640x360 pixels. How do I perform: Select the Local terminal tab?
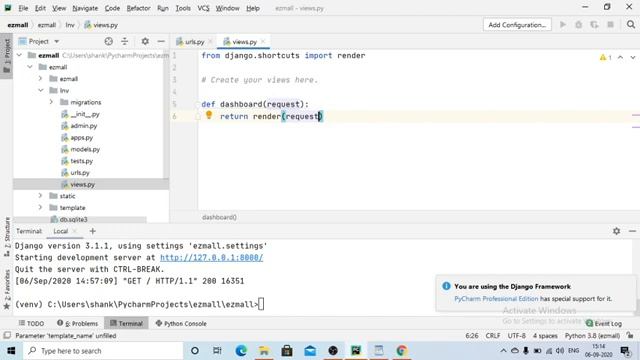60,231
